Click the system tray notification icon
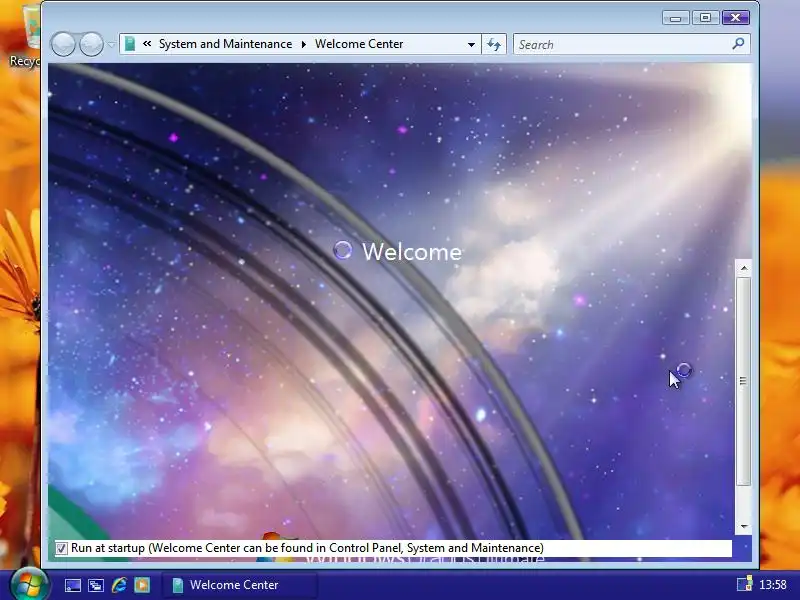Image resolution: width=800 pixels, height=600 pixels. (744, 584)
